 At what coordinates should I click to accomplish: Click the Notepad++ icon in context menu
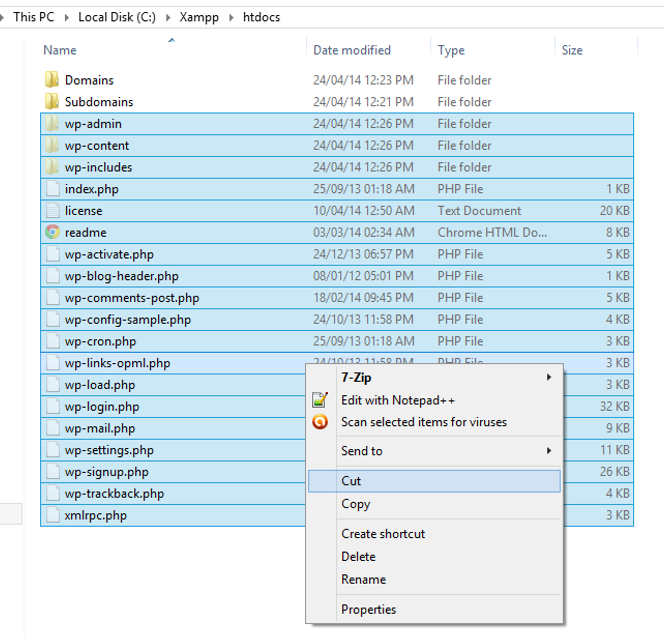point(320,400)
